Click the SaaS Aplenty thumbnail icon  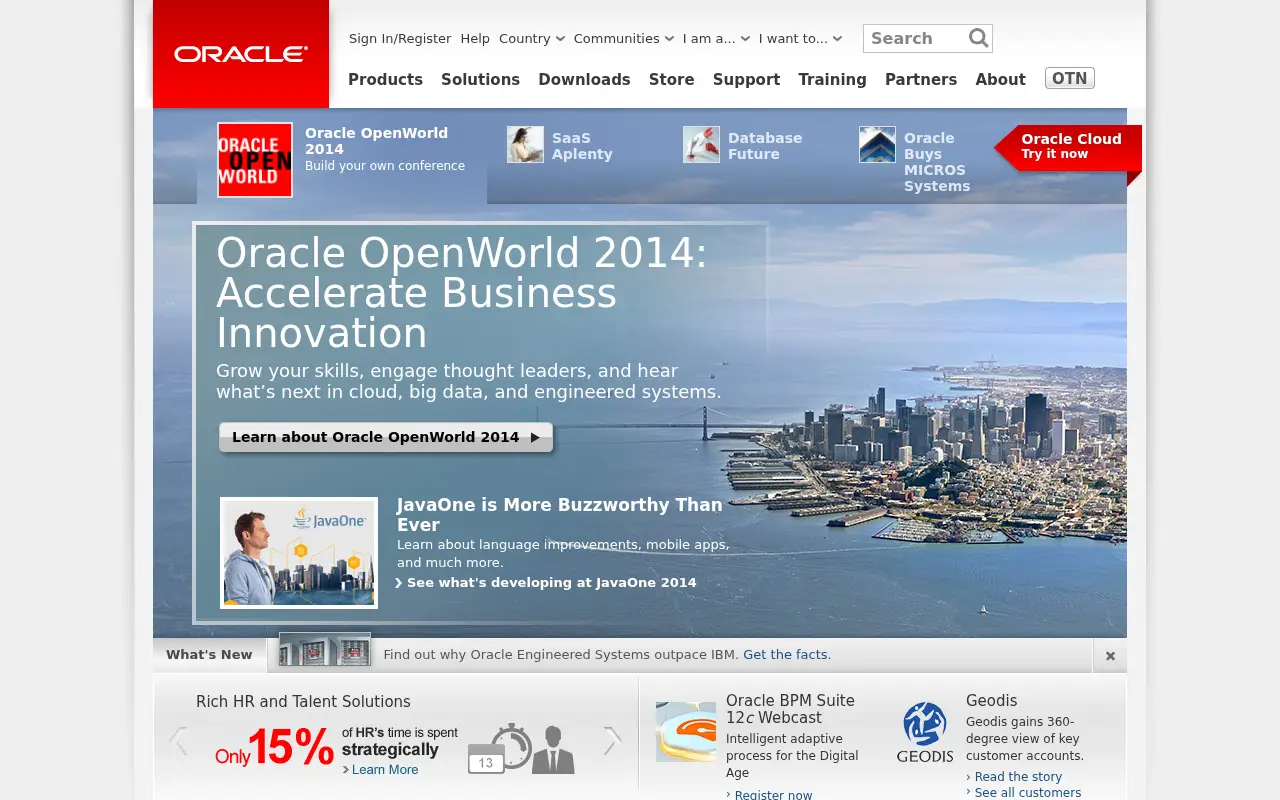(525, 144)
